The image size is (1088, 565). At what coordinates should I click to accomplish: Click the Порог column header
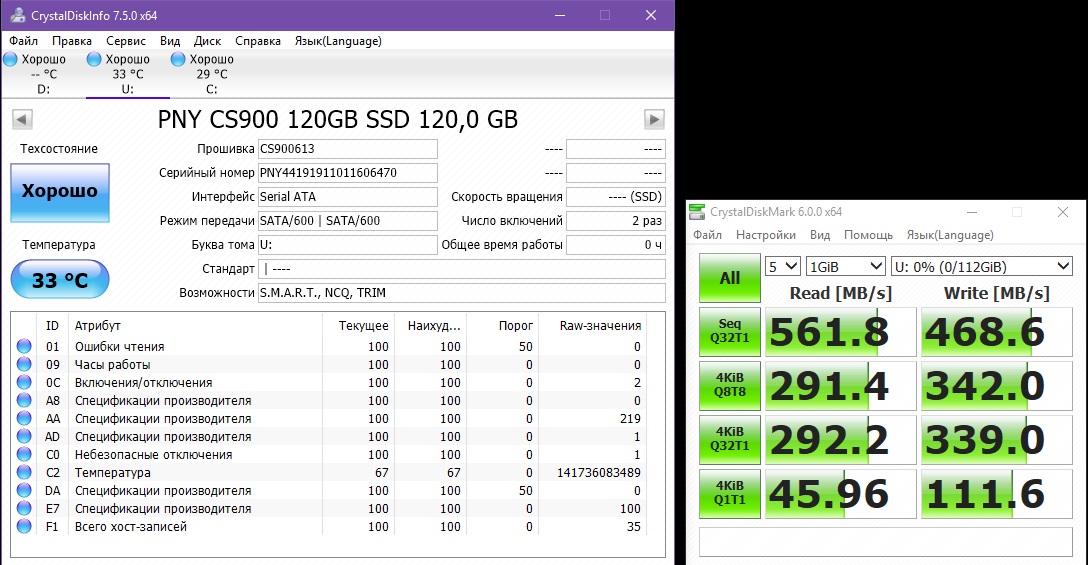tap(516, 326)
